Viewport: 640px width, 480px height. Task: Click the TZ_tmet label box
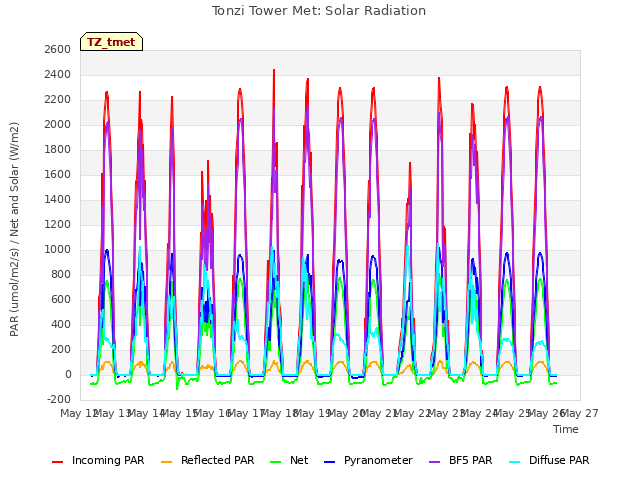pos(111,42)
